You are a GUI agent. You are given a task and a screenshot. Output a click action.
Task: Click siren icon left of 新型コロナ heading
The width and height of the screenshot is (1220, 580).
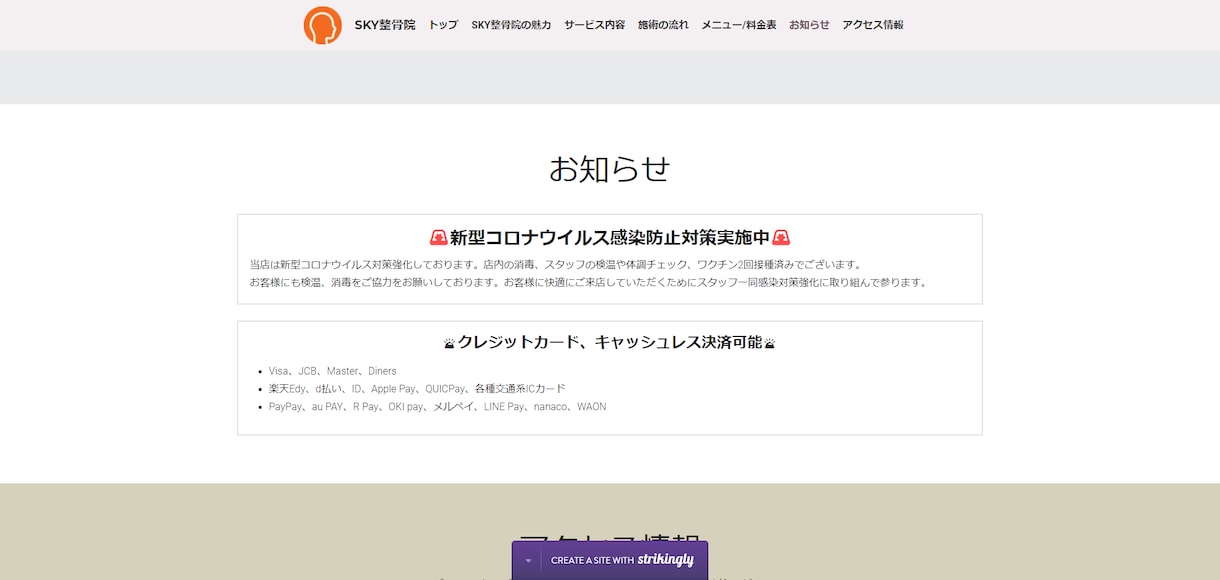click(x=438, y=238)
